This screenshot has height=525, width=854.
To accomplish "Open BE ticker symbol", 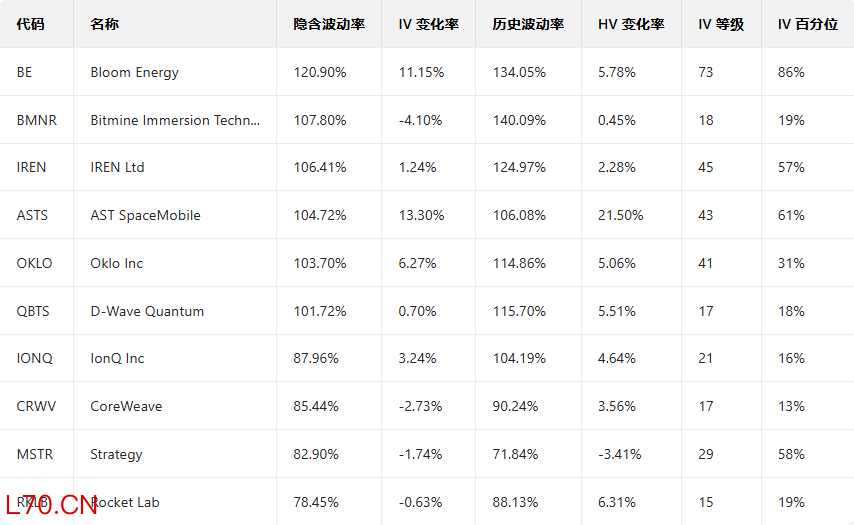I will point(25,72).
